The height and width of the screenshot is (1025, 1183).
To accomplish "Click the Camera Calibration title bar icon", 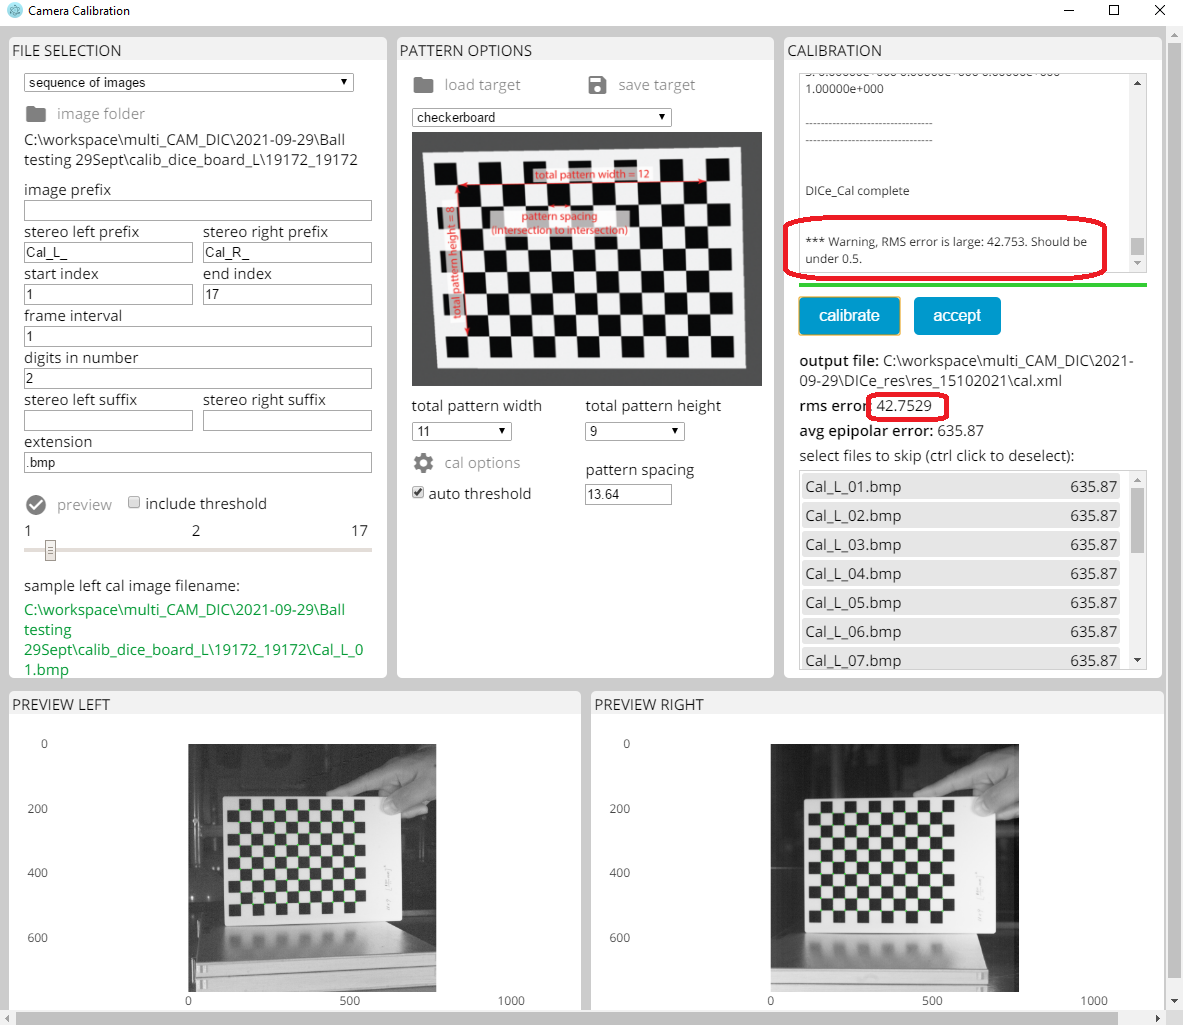I will [x=12, y=11].
